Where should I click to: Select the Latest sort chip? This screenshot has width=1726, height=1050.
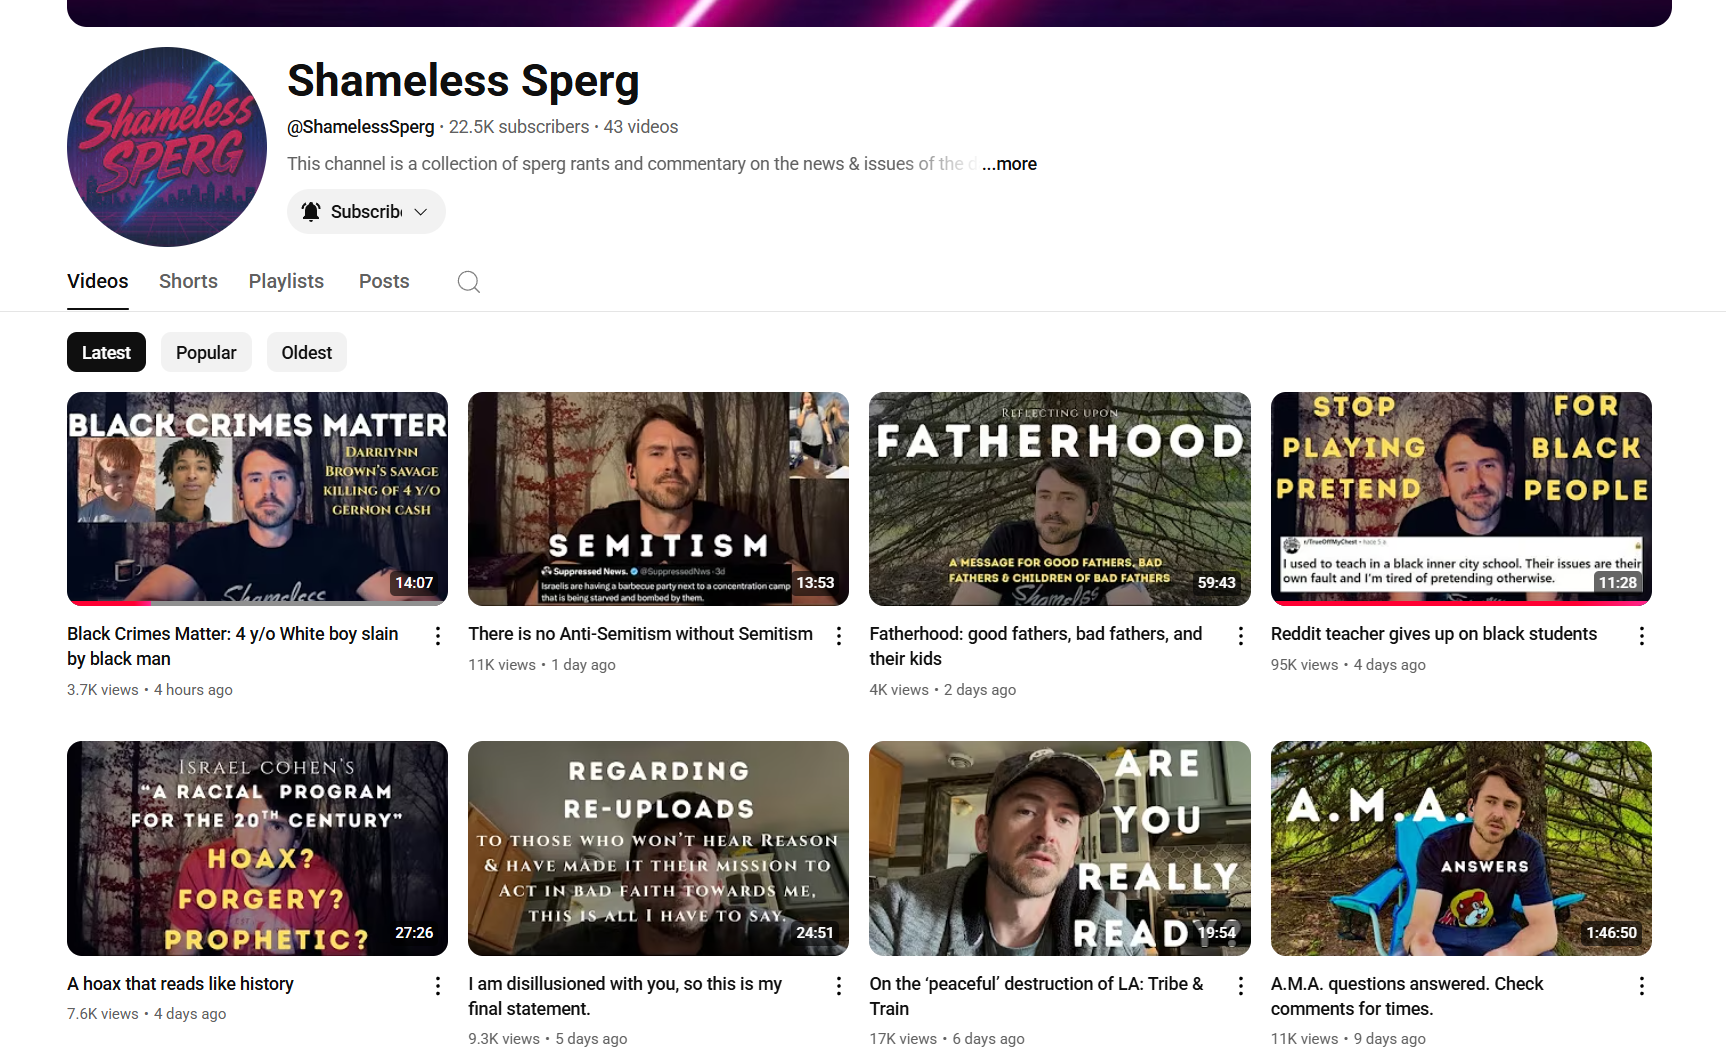[x=106, y=352]
